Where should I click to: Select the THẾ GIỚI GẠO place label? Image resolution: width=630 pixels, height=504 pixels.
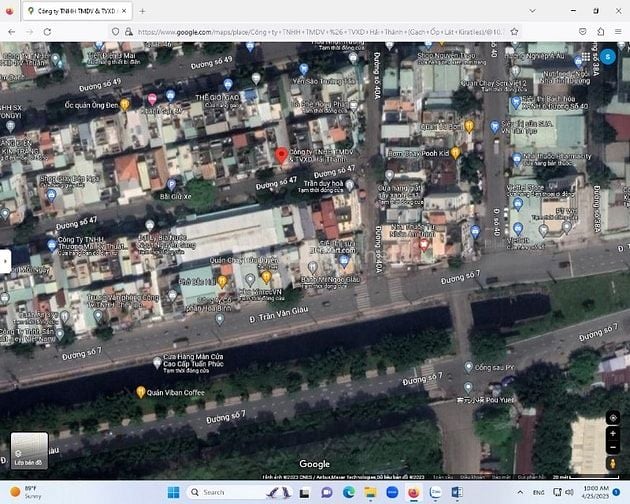pos(217,97)
